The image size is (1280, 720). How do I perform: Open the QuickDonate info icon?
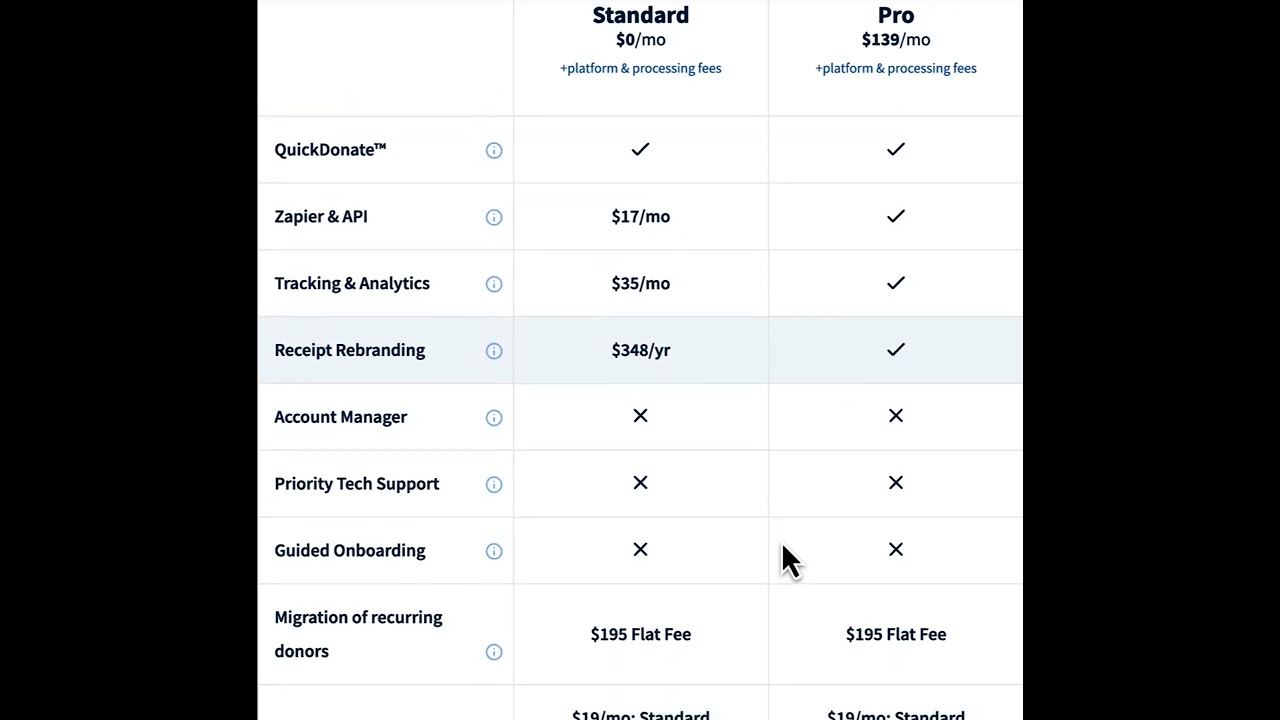tap(494, 150)
